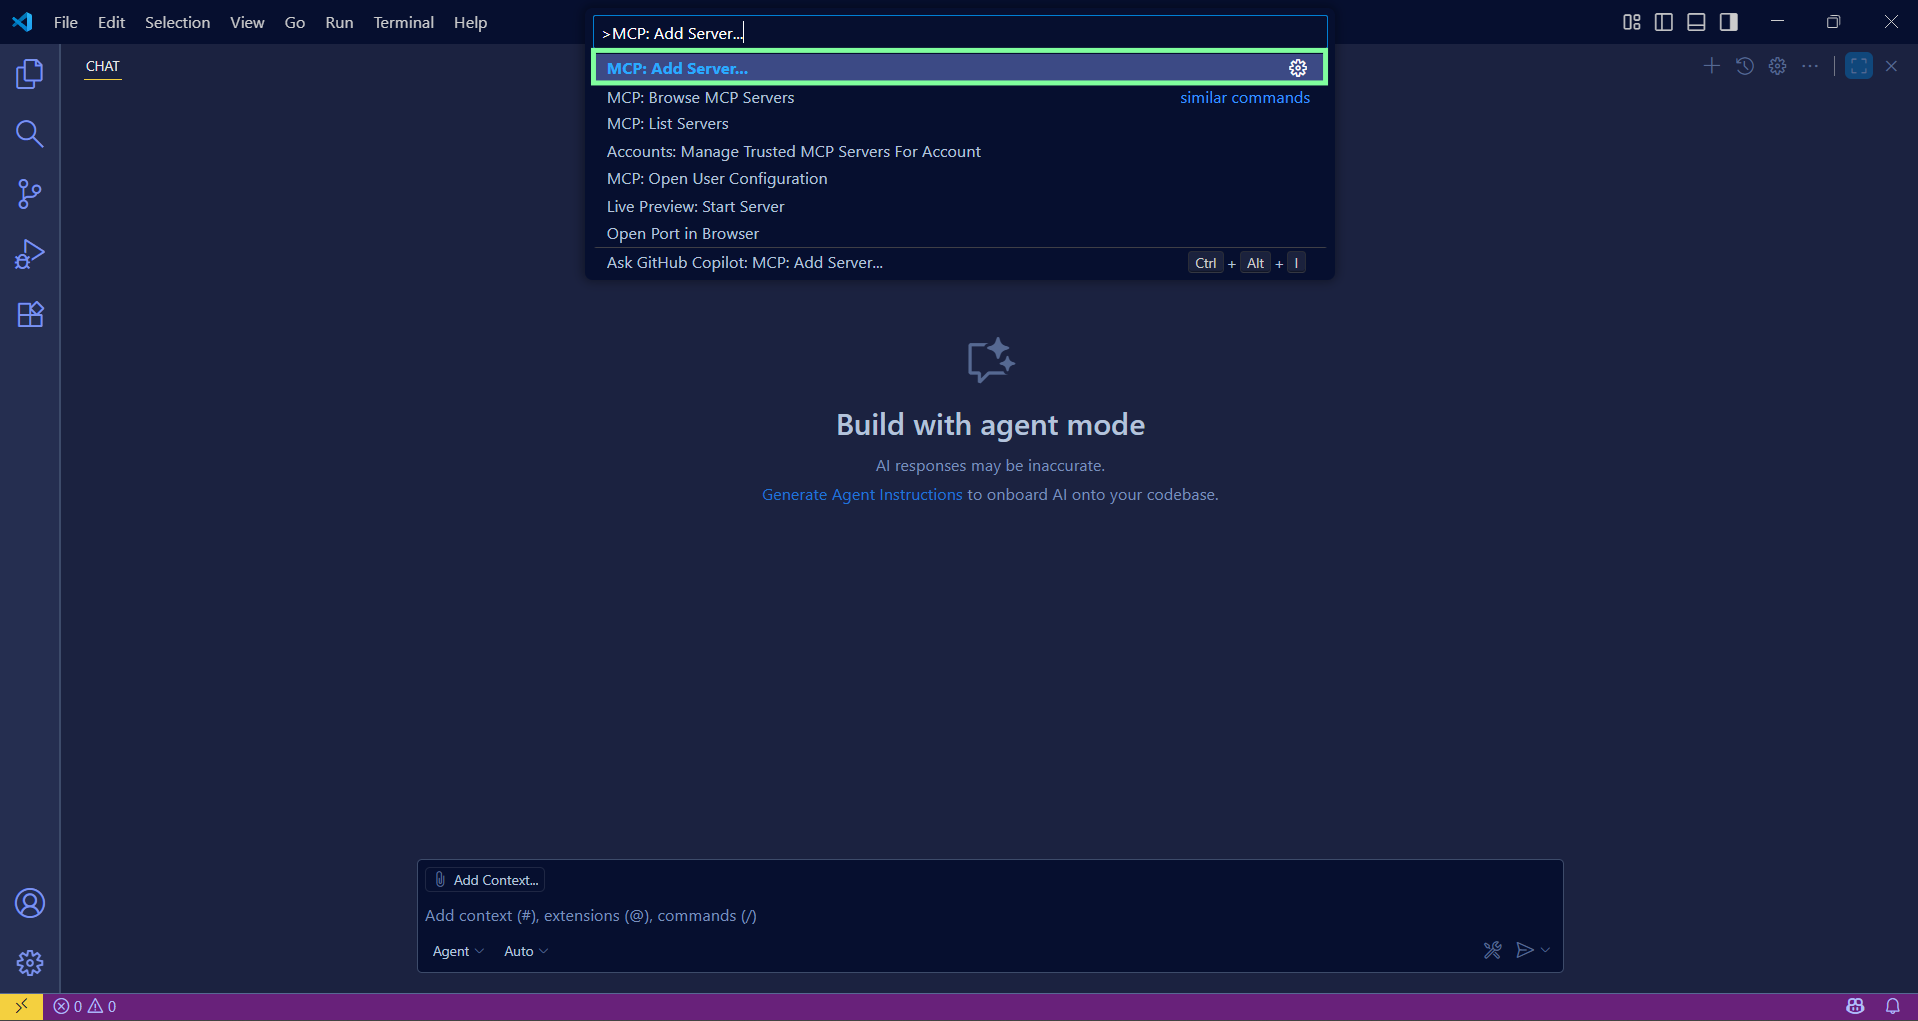Open the Edit menu
1918x1021 pixels.
point(111,22)
